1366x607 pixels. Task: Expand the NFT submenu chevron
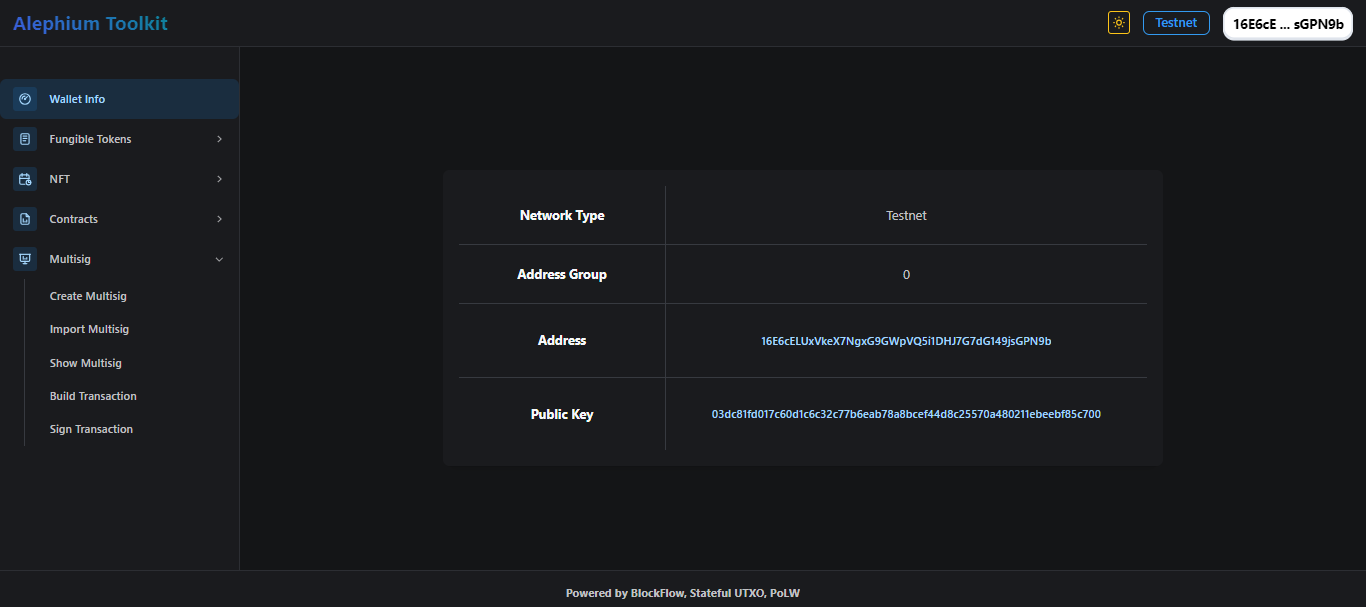(x=219, y=179)
